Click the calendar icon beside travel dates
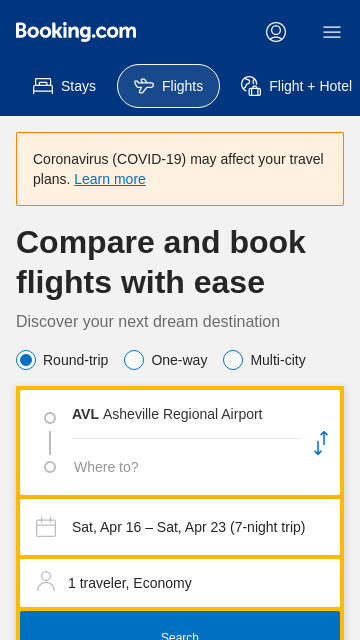Screen dimensions: 360x640 [46, 527]
